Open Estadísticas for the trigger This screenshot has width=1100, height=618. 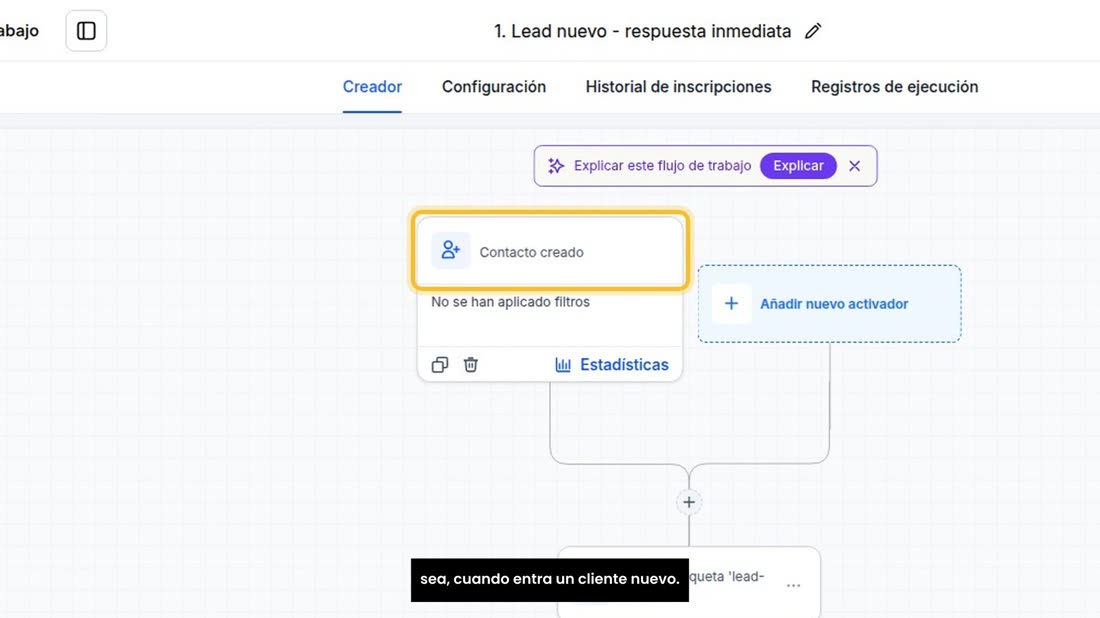click(x=612, y=365)
